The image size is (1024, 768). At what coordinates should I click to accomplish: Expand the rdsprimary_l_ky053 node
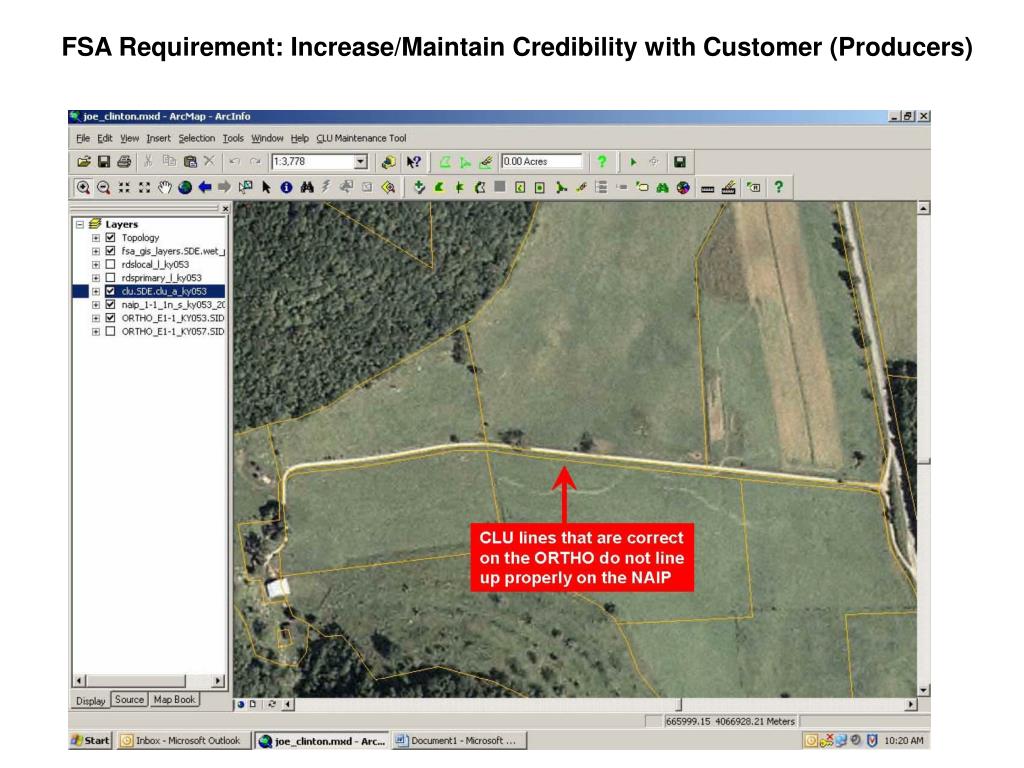[x=95, y=278]
